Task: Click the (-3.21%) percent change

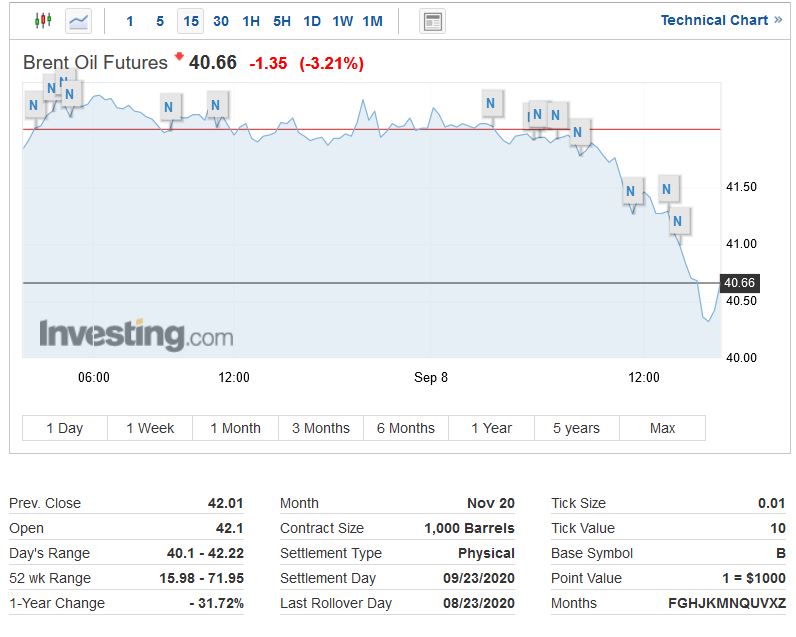Action: (x=331, y=63)
